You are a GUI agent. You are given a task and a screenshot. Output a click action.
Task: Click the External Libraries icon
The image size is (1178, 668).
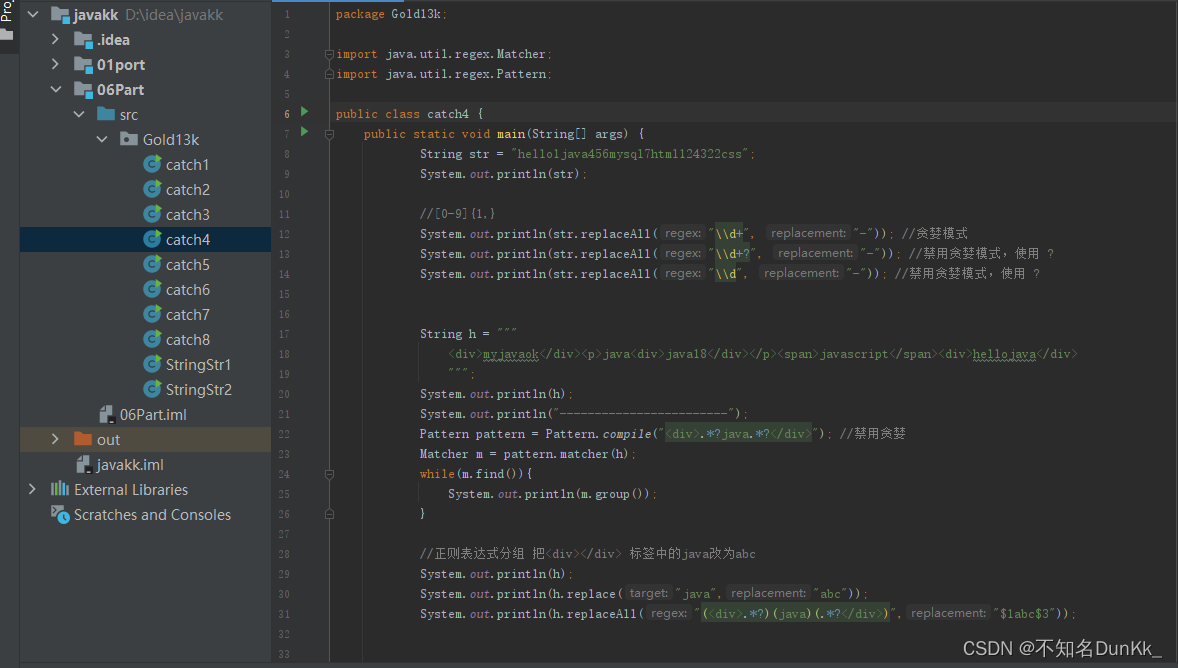pyautogui.click(x=60, y=489)
